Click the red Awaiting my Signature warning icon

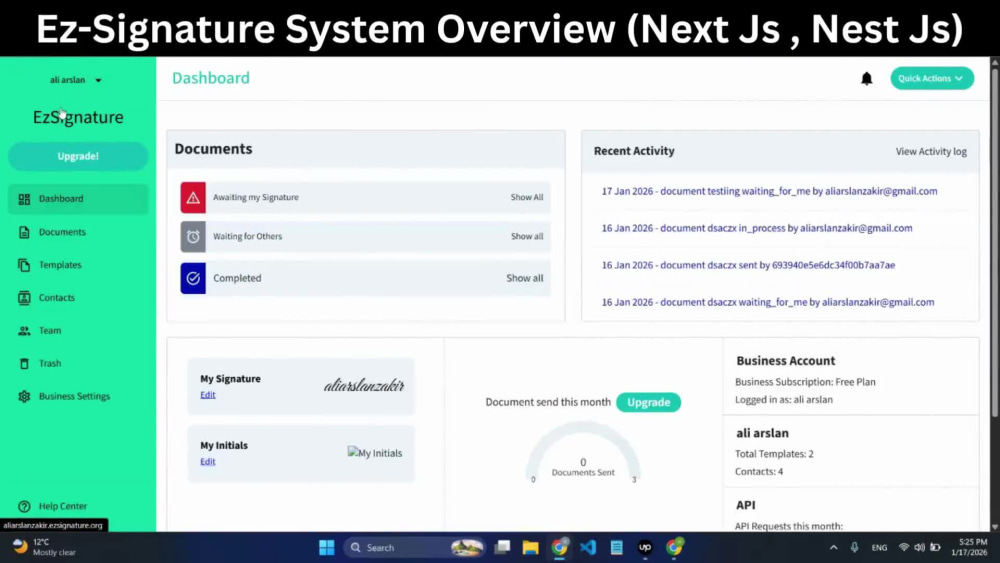click(193, 198)
